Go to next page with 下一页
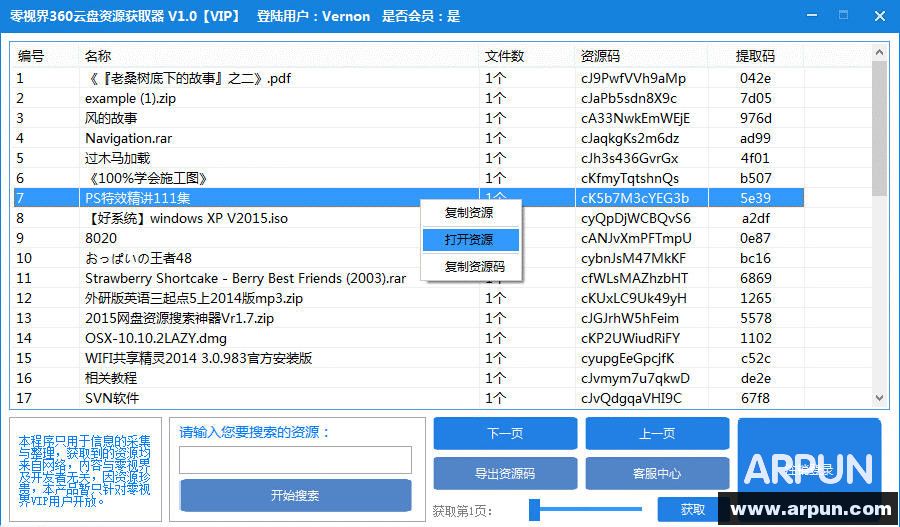The width and height of the screenshot is (900, 527). coord(505,434)
